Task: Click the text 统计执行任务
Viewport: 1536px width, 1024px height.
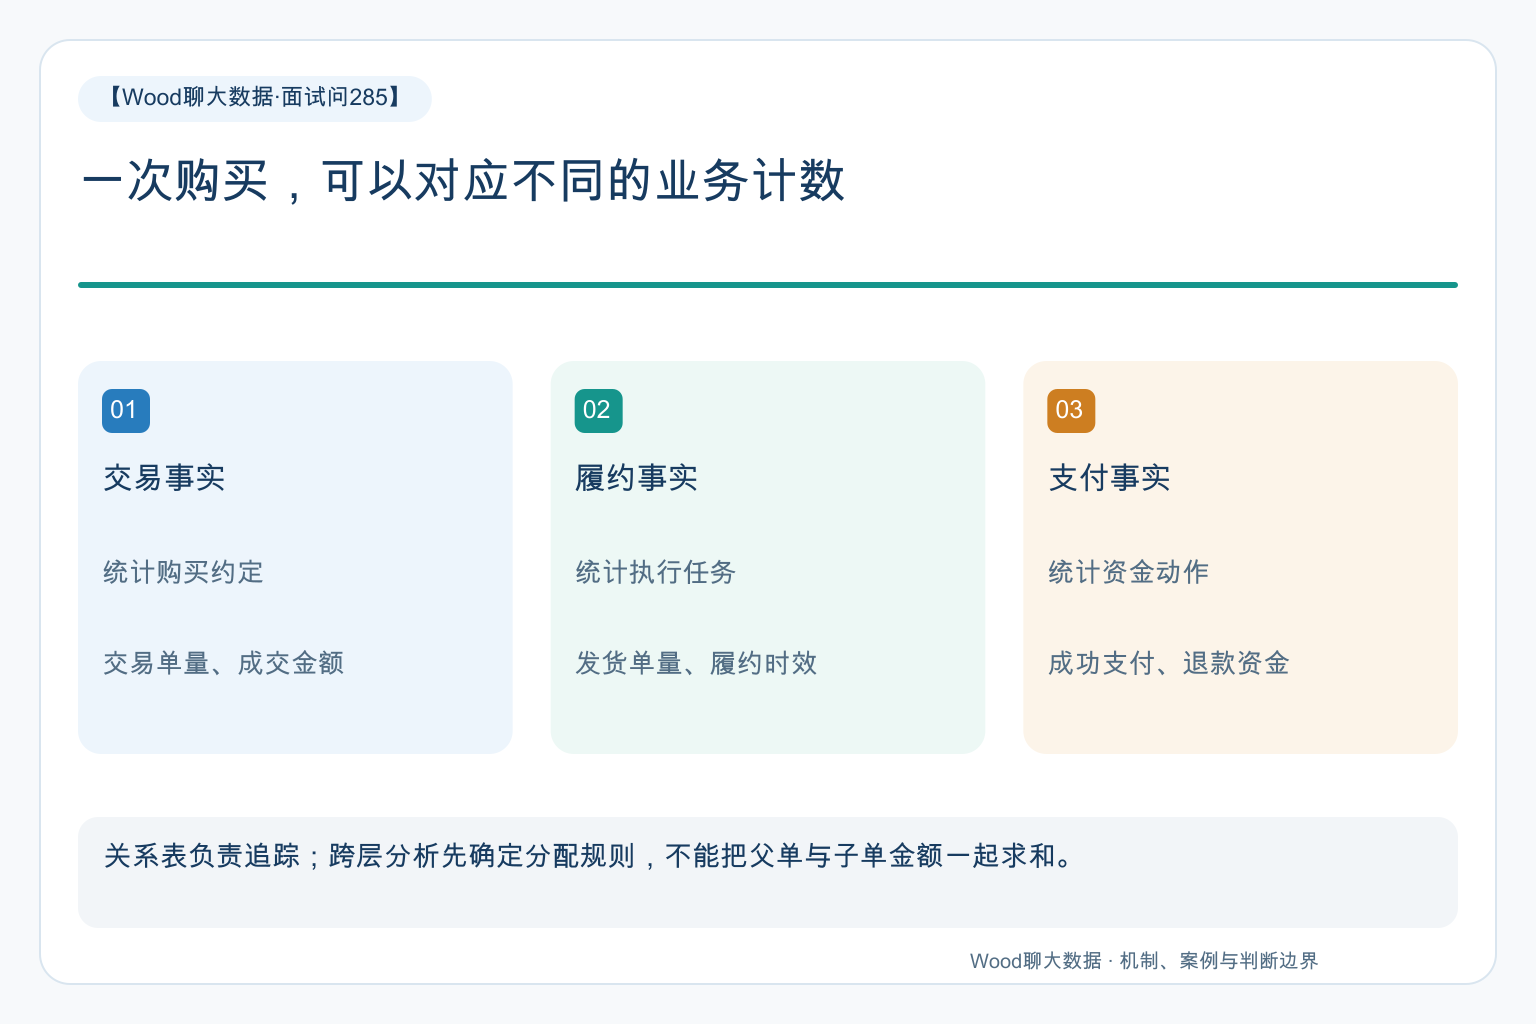Action: (x=656, y=572)
